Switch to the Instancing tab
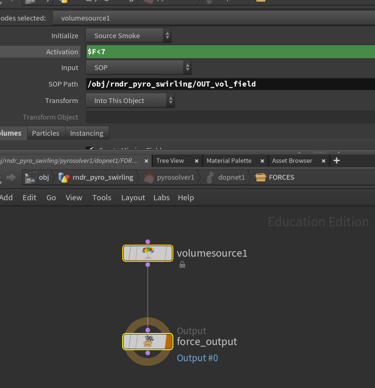 (x=87, y=133)
